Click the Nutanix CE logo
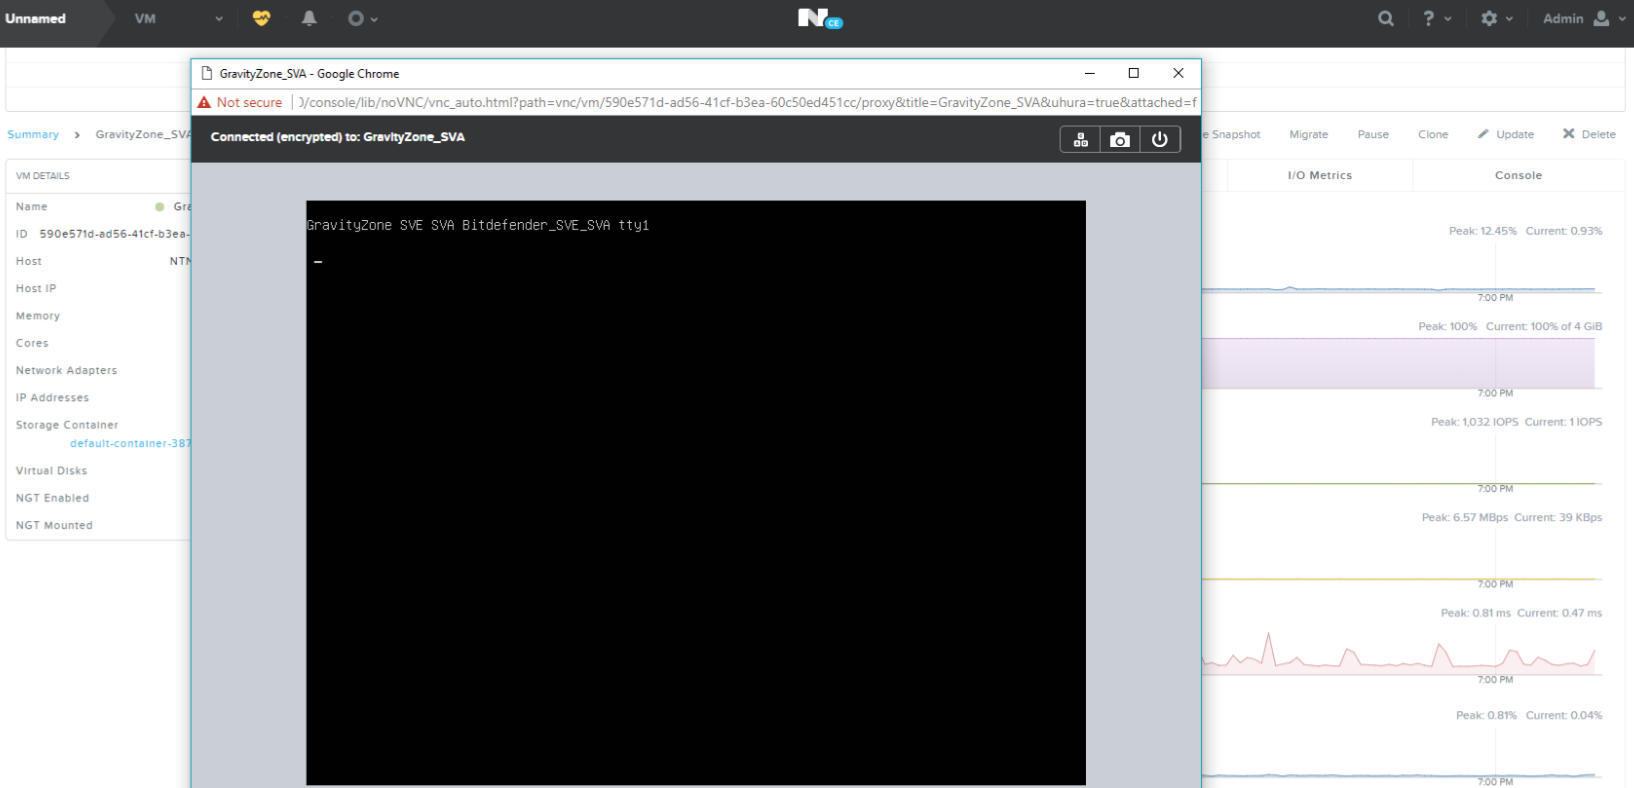 pyautogui.click(x=819, y=18)
